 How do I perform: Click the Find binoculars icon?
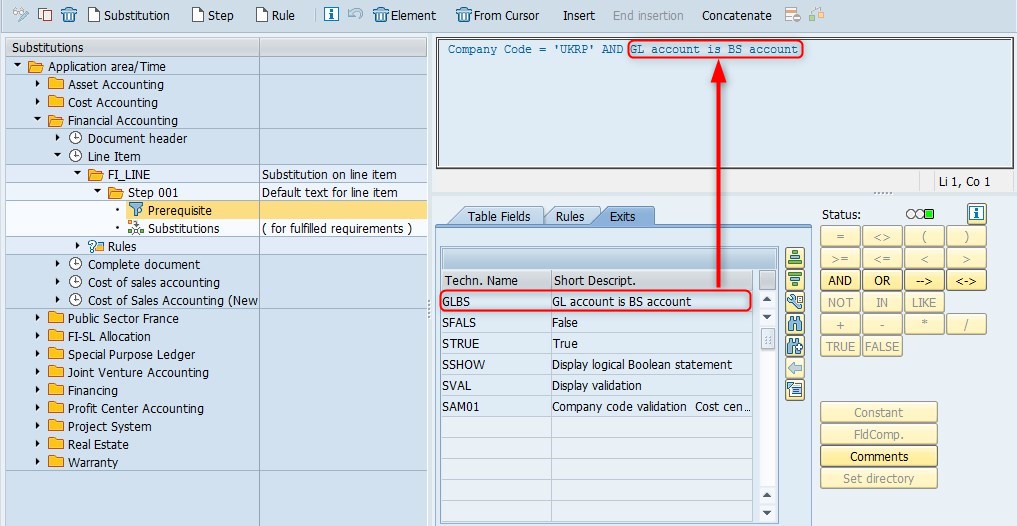(x=795, y=323)
